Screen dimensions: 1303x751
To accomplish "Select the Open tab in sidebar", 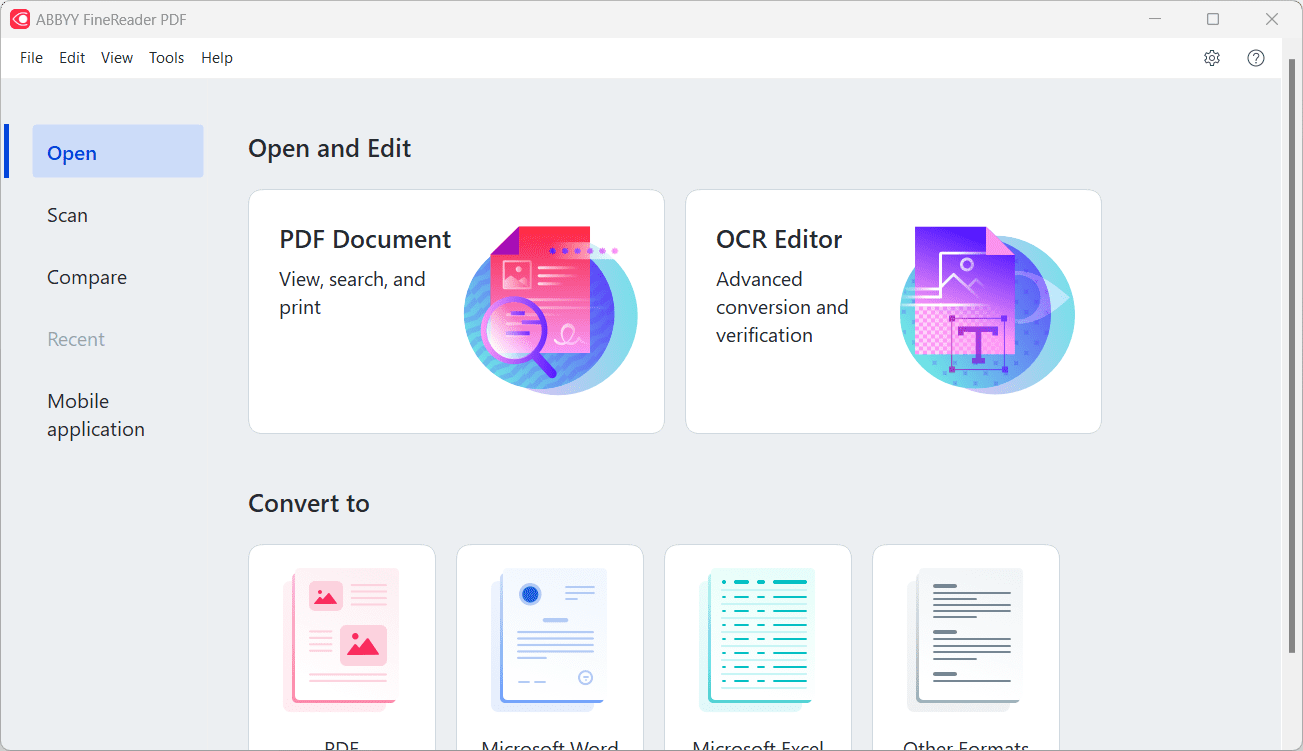I will [118, 151].
